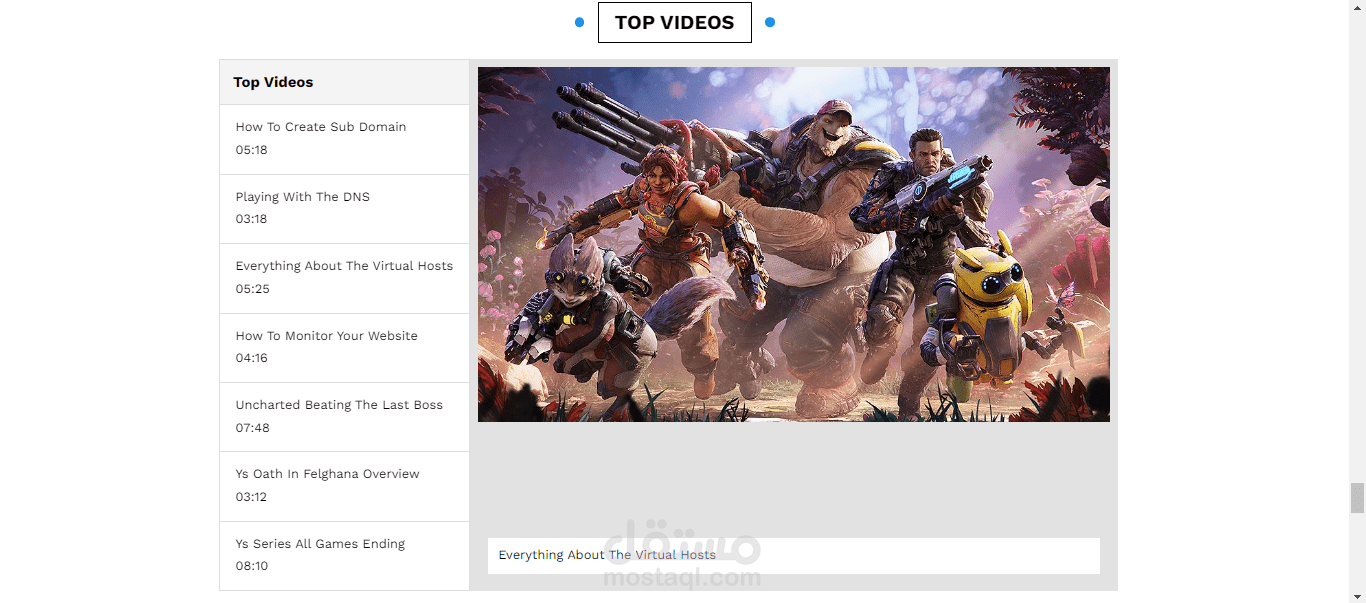The height and width of the screenshot is (603, 1366).
Task: Click the 03:12 duration text
Action: coord(252,497)
